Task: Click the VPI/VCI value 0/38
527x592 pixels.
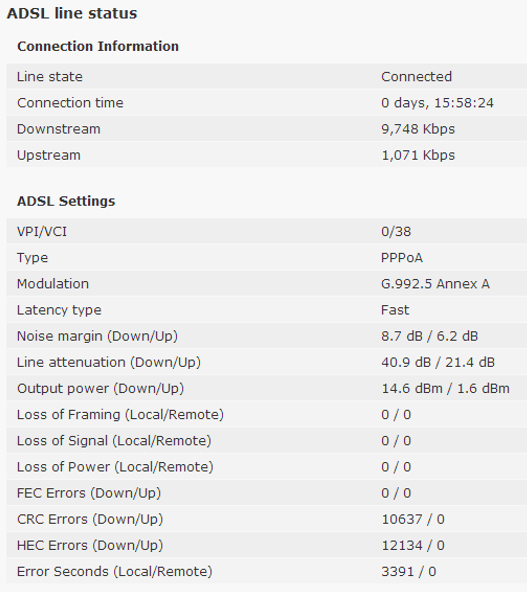Action: tap(396, 231)
